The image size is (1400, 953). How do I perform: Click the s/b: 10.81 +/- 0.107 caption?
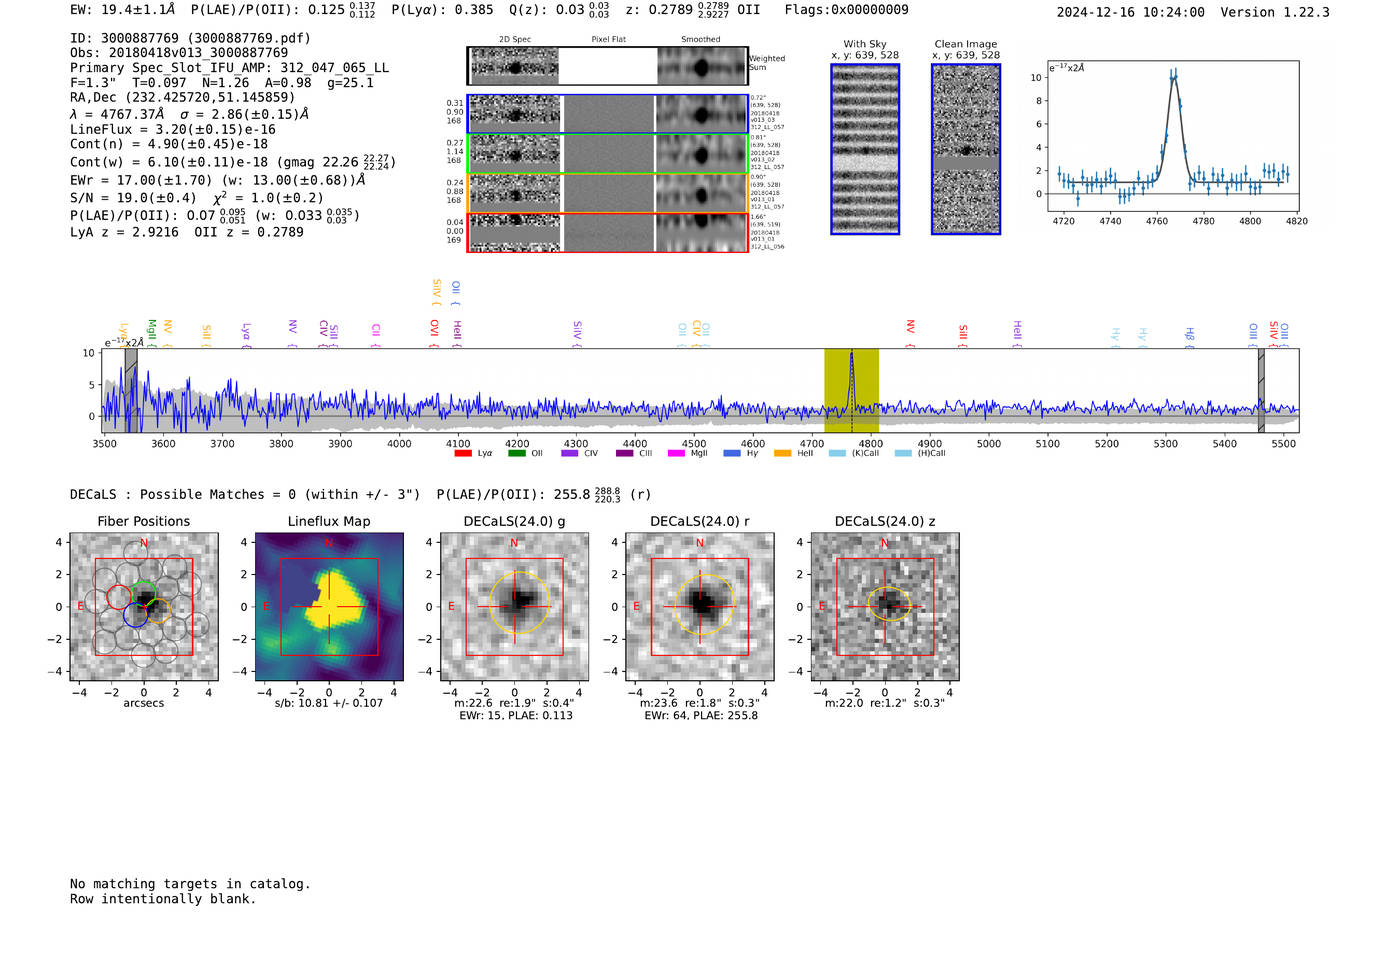[x=329, y=703]
